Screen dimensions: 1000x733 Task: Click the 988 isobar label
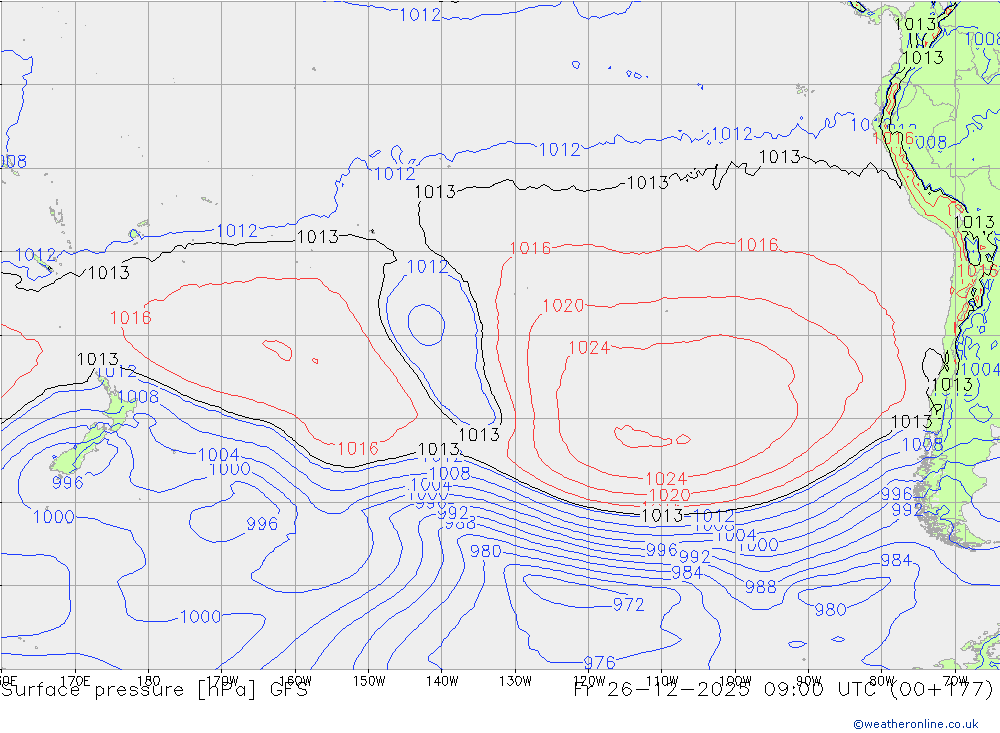[x=760, y=586]
